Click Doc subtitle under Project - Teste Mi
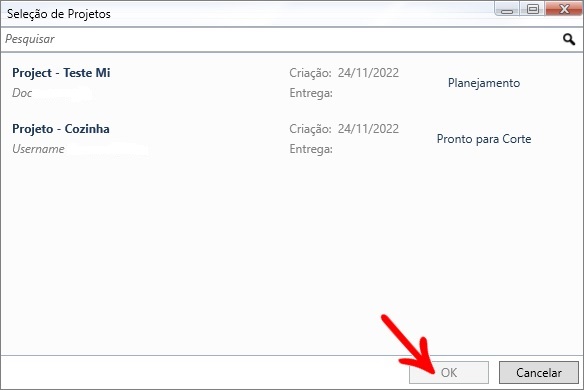This screenshot has width=584, height=390. [22, 93]
